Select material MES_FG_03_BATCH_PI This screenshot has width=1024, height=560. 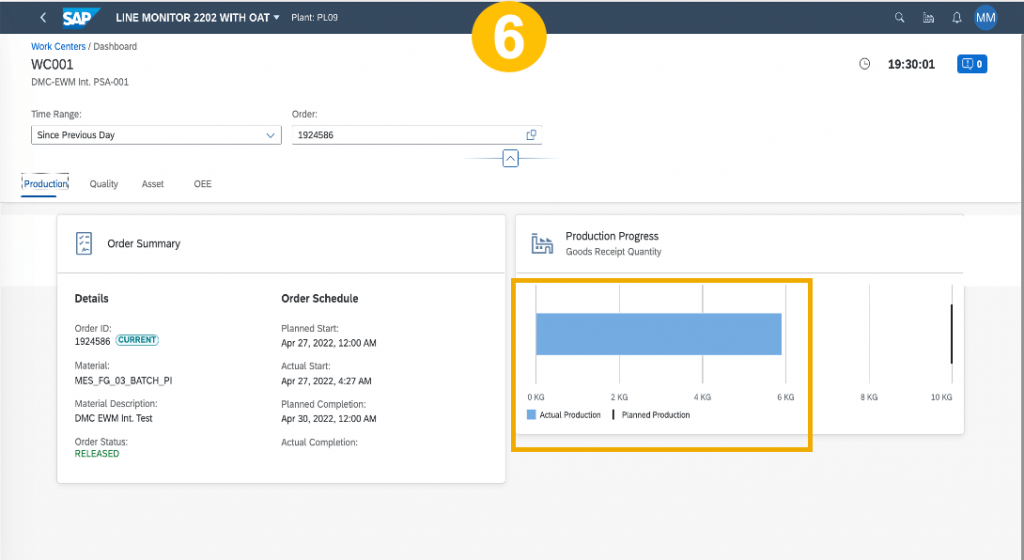tap(123, 381)
